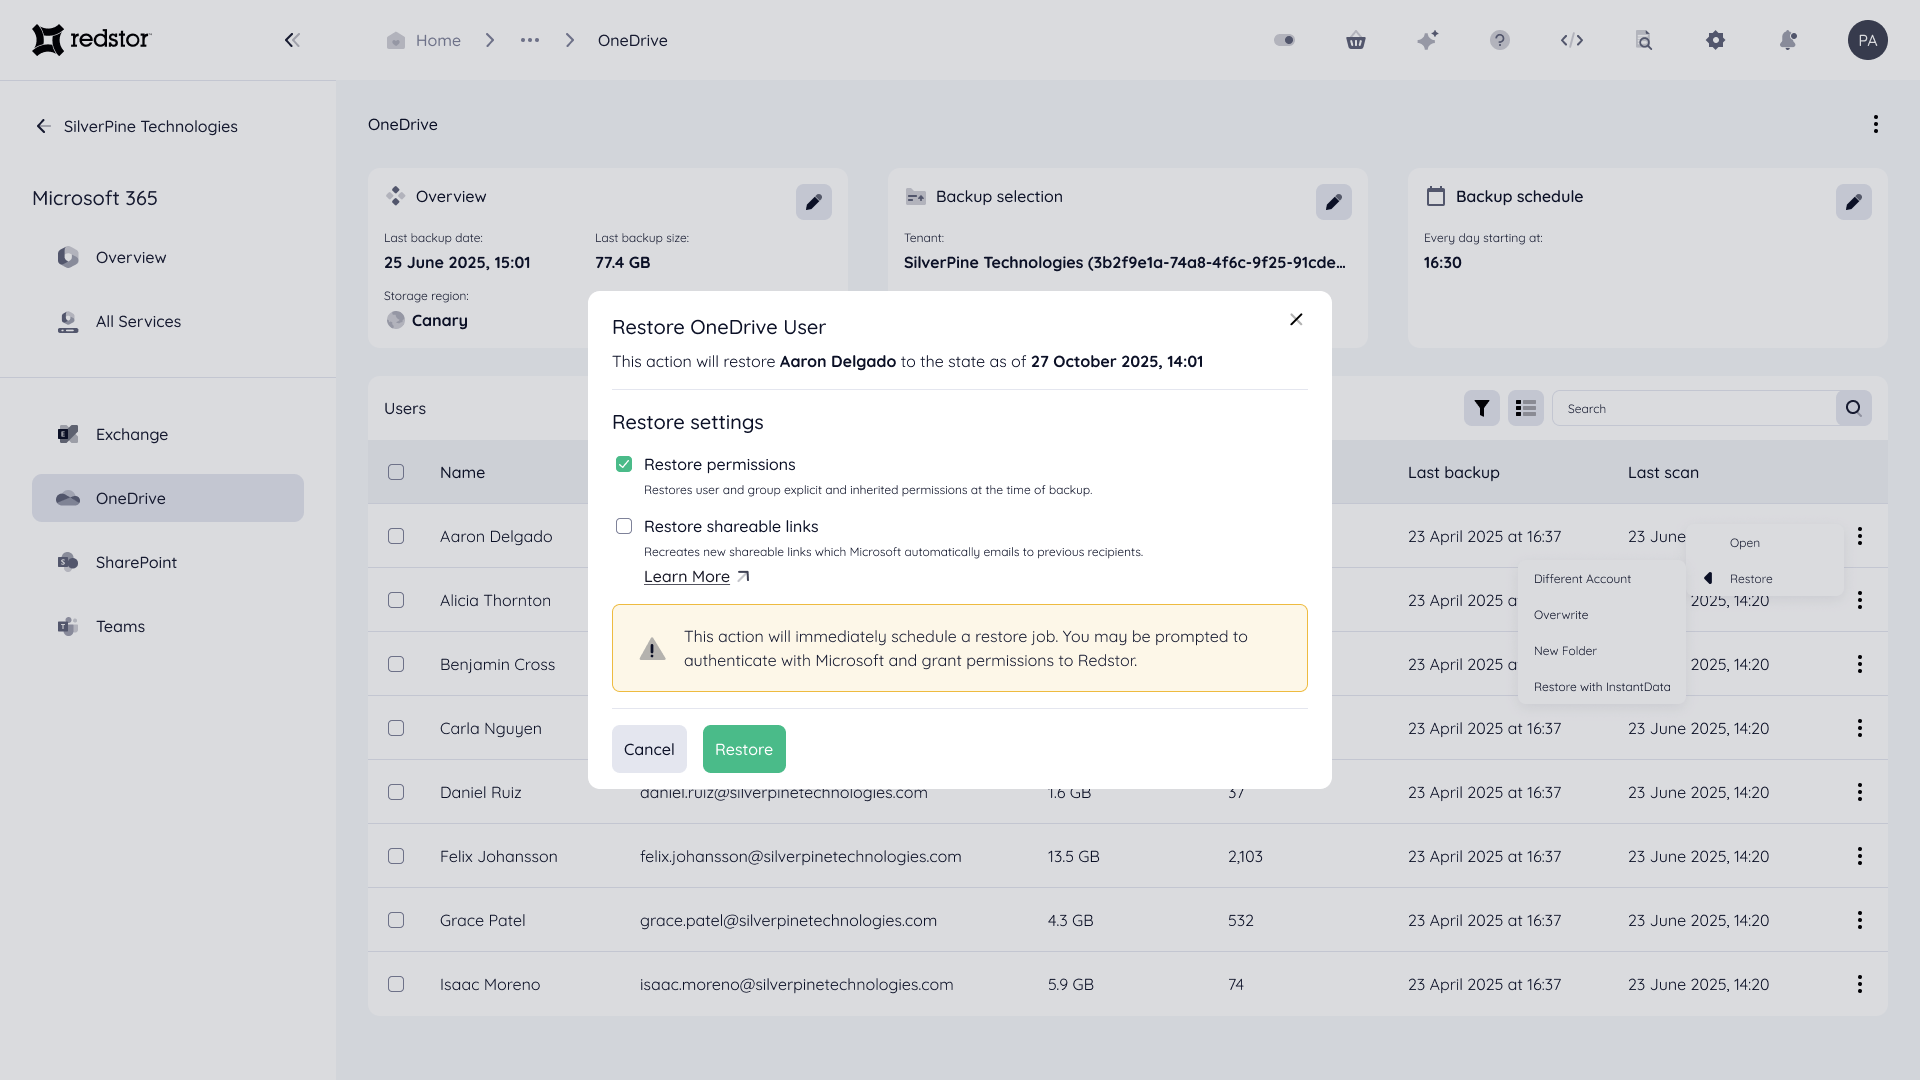The width and height of the screenshot is (1920, 1080).
Task: Collapse the sidebar with double chevron
Action: point(292,40)
